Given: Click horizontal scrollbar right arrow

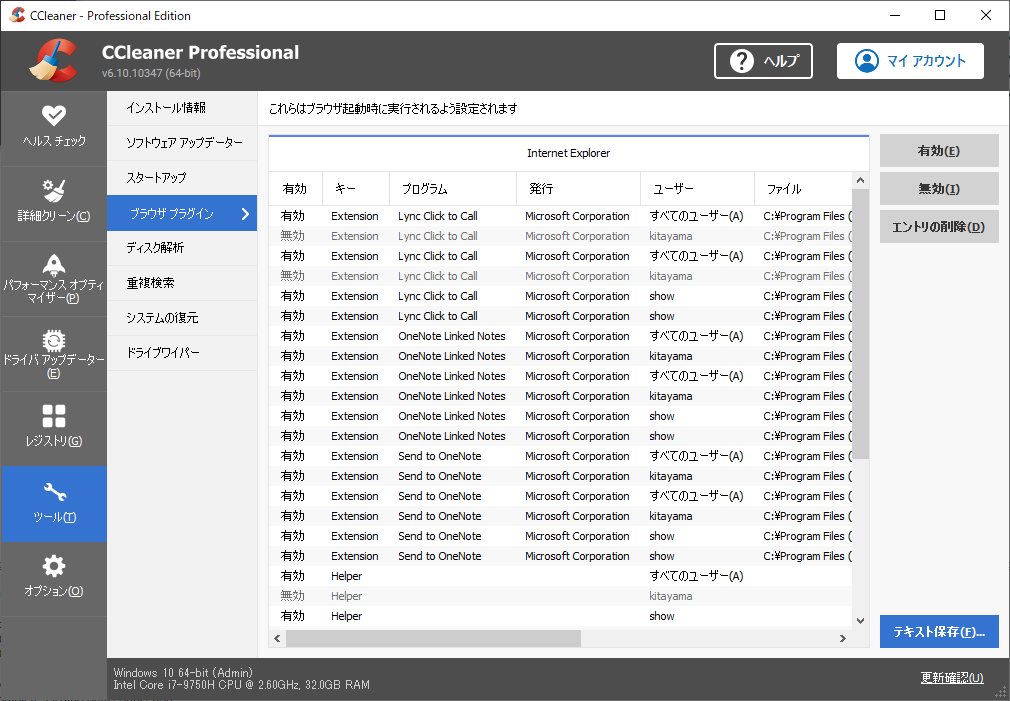Looking at the screenshot, I should [x=843, y=639].
